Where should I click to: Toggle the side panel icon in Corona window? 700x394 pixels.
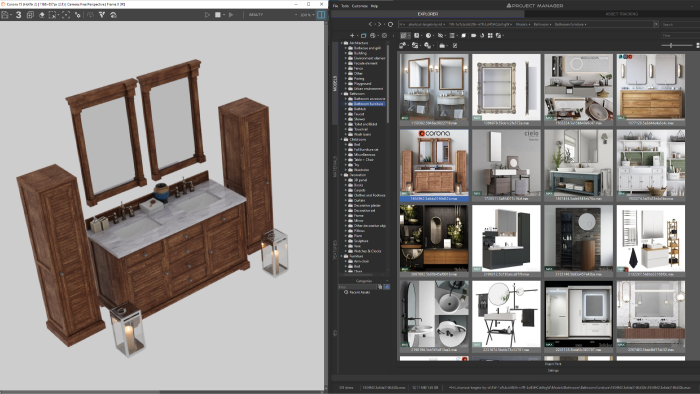pos(321,15)
